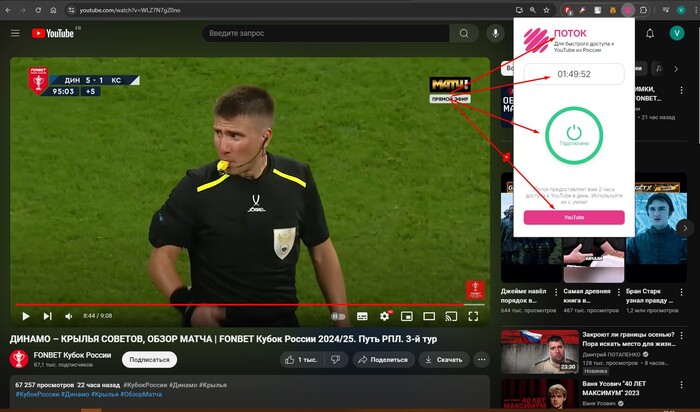The width and height of the screenshot is (700, 412).
Task: Open menu for Самая древняя книга short
Action: tap(619, 292)
